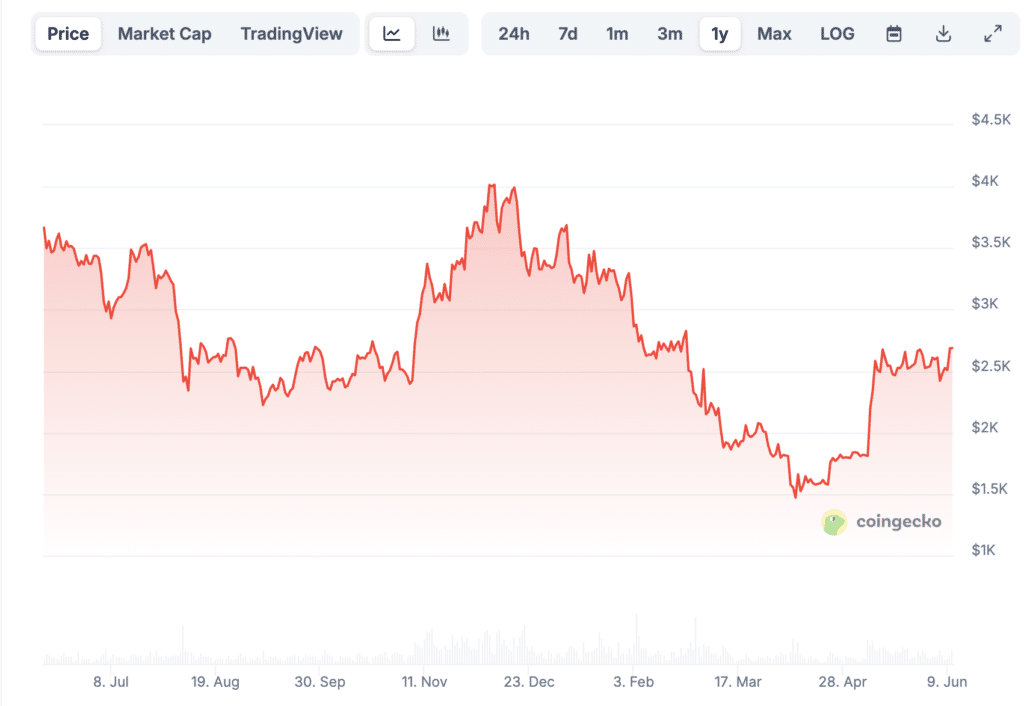Click the 11. Nov date axis label
Screen dimensions: 1024x706
423,682
